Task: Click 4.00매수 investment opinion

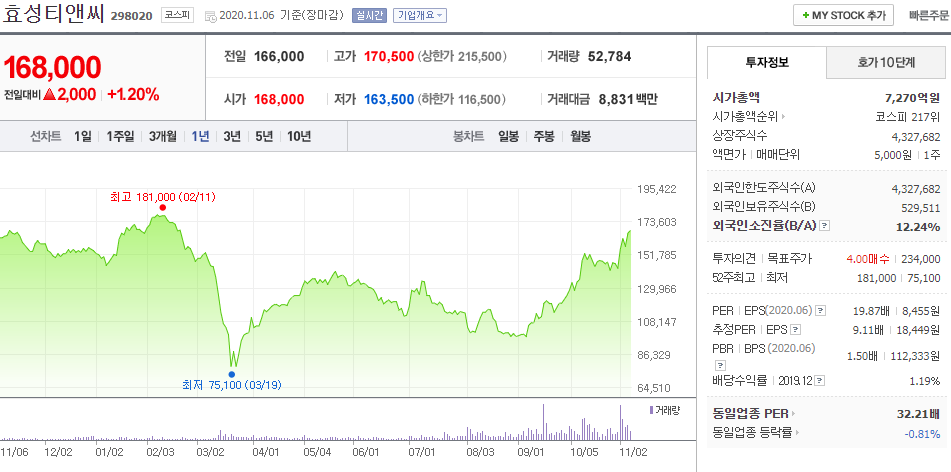Action: tap(867, 259)
